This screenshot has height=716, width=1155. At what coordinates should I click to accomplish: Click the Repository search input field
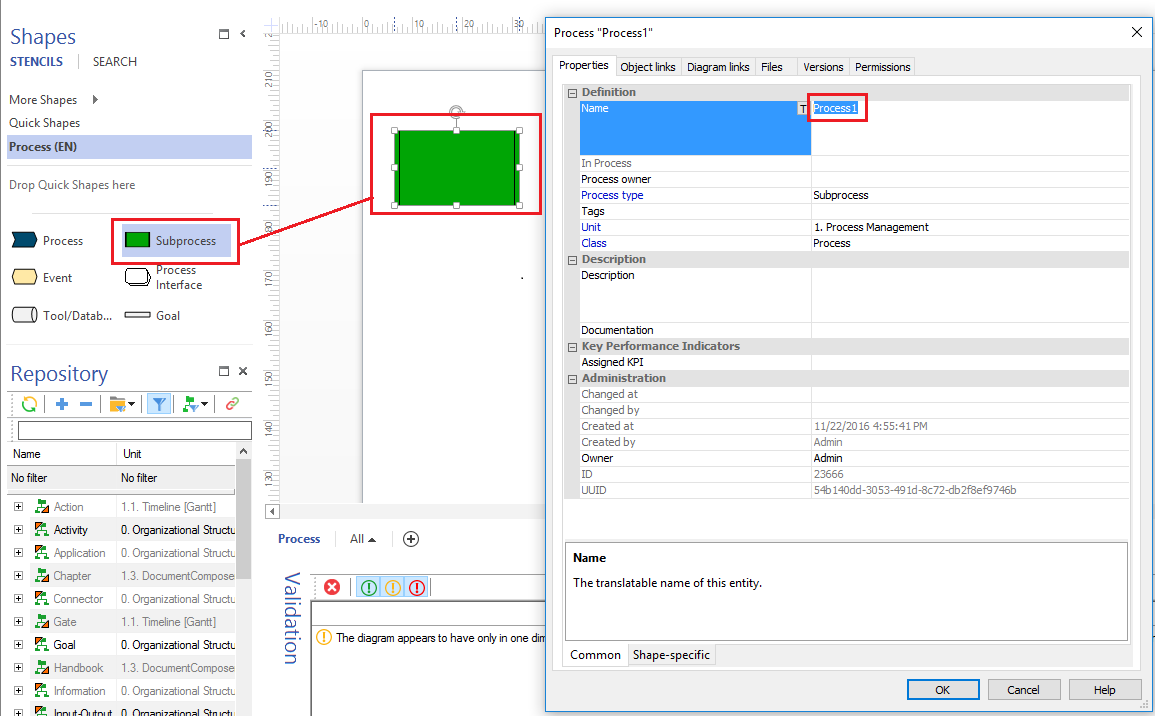(x=135, y=430)
